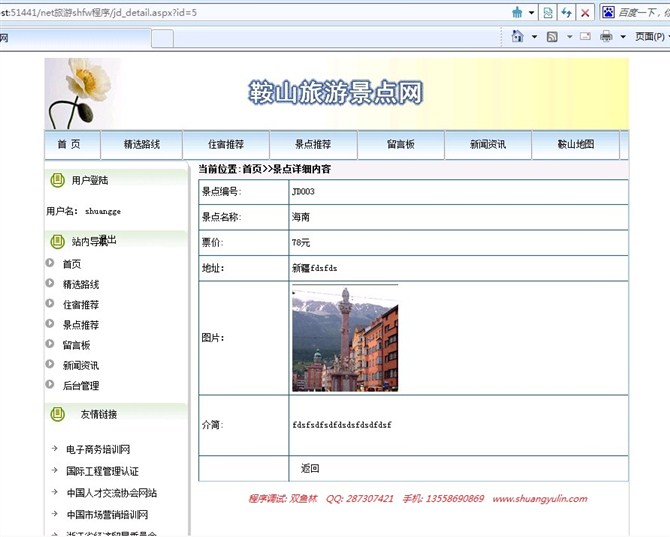Open the 中国人才交流协会网站 friendly link
Screen dimensions: 670x537
coord(112,493)
